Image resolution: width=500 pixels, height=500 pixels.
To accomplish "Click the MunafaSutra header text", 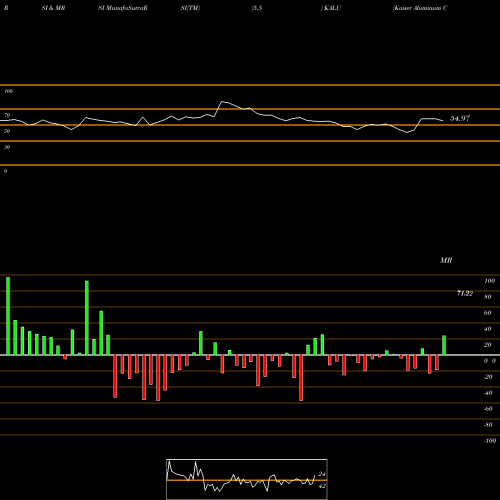I will pos(123,8).
